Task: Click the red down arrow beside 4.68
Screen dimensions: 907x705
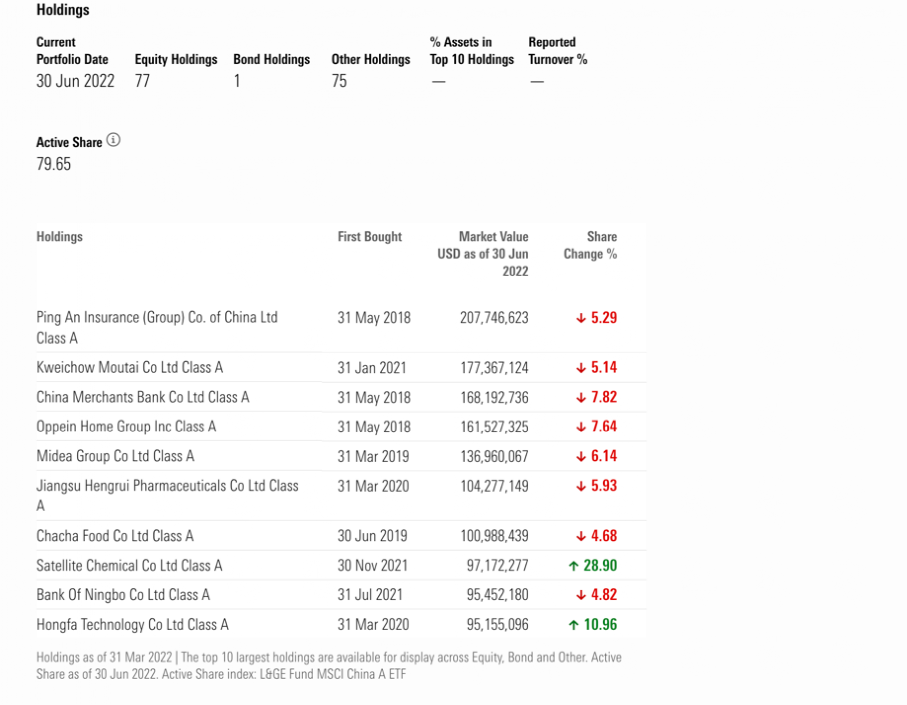Action: [580, 536]
